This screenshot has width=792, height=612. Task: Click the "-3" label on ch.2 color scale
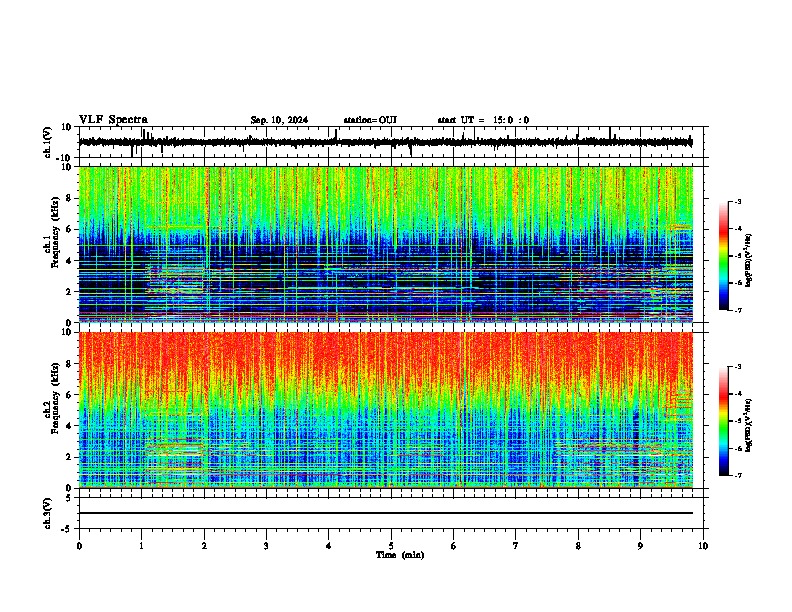pos(738,367)
